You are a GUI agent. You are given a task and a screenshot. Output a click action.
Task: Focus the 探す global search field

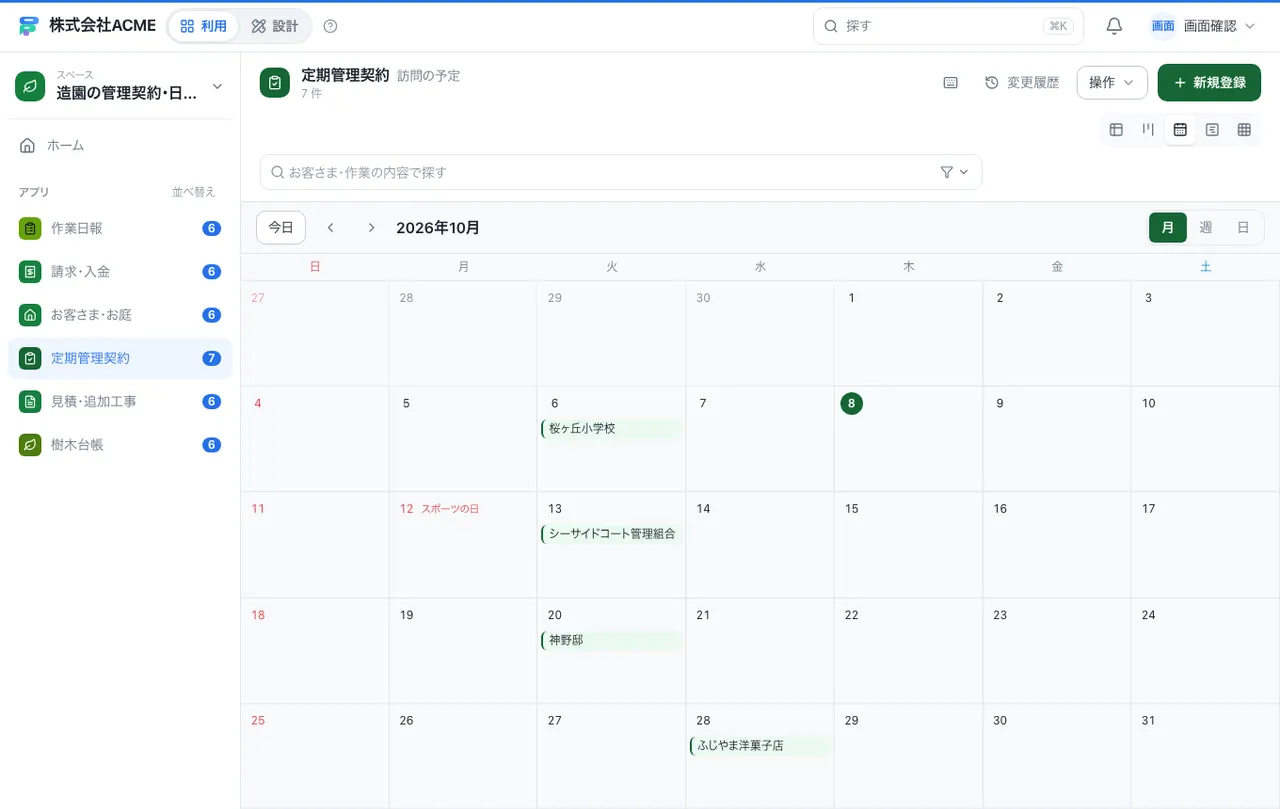click(x=948, y=26)
